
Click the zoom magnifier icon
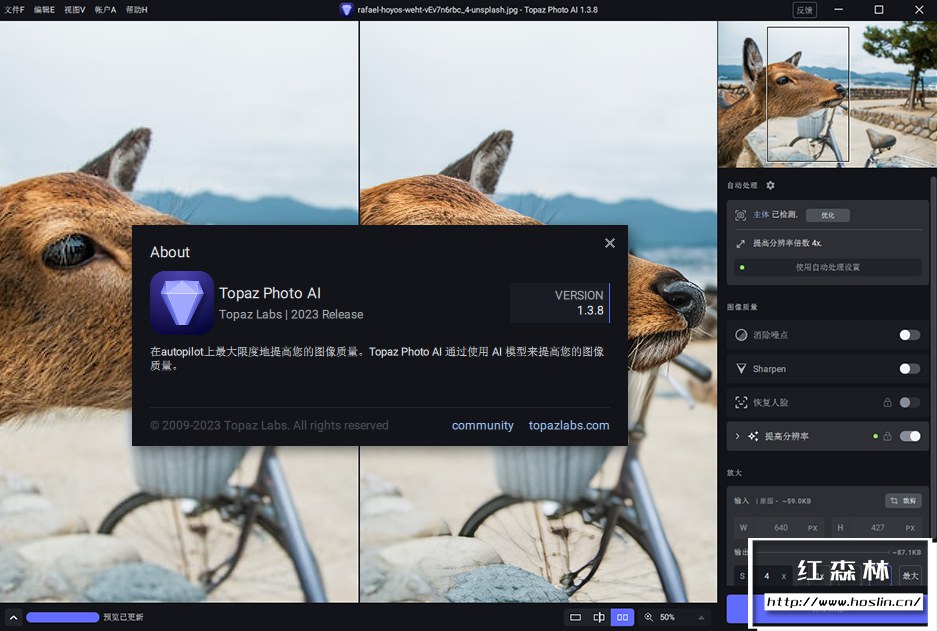[x=648, y=617]
